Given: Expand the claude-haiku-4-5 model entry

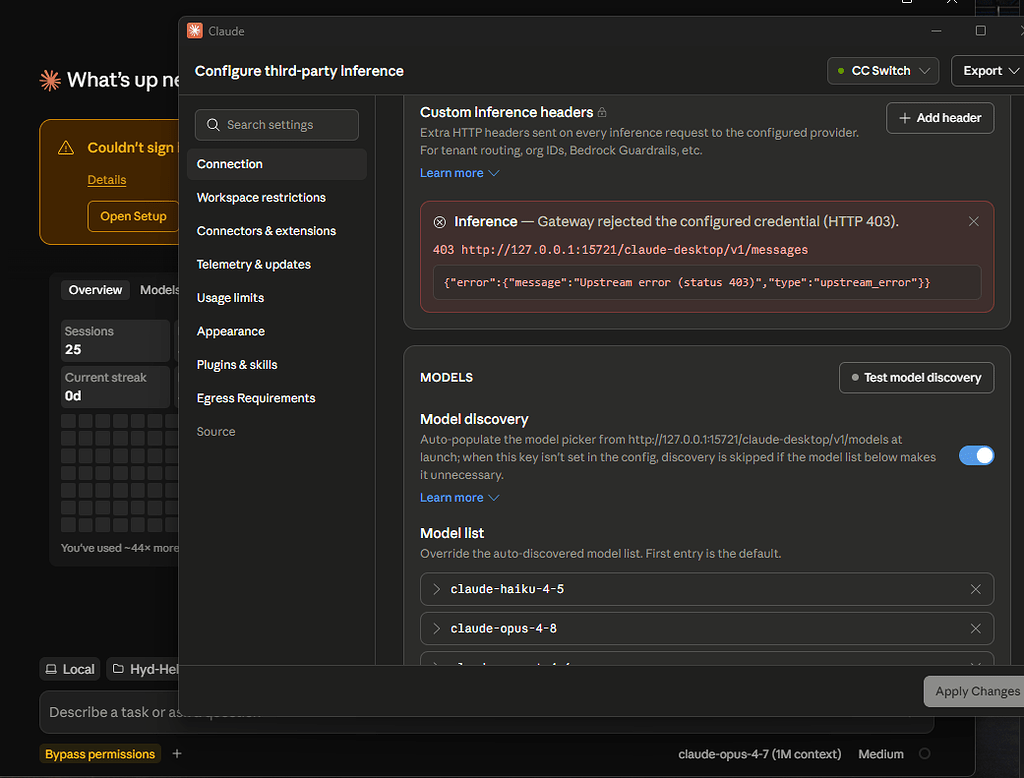Looking at the screenshot, I should pos(436,589).
